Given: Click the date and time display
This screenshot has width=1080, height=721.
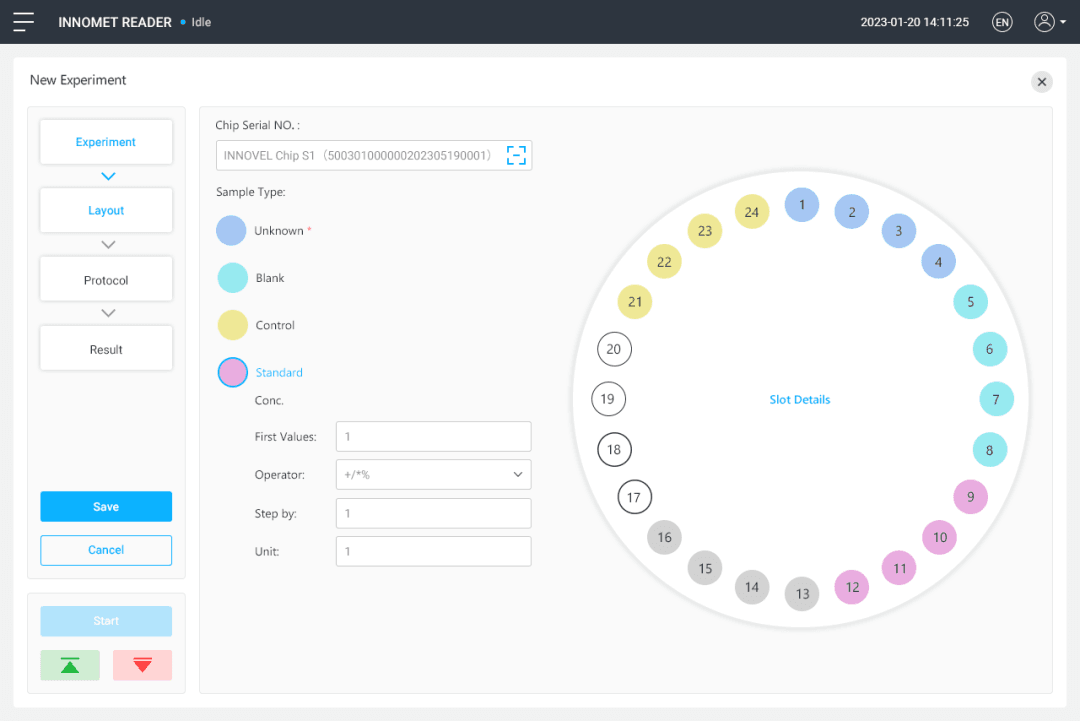Looking at the screenshot, I should coord(915,22).
